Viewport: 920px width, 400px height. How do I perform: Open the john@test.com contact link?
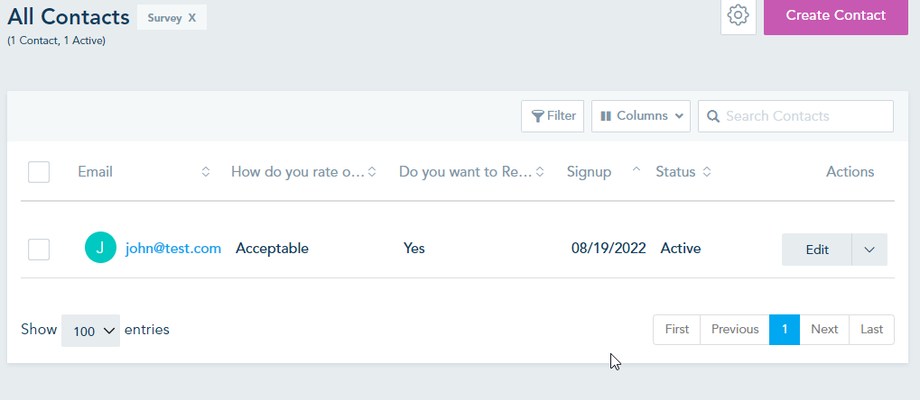(x=173, y=249)
